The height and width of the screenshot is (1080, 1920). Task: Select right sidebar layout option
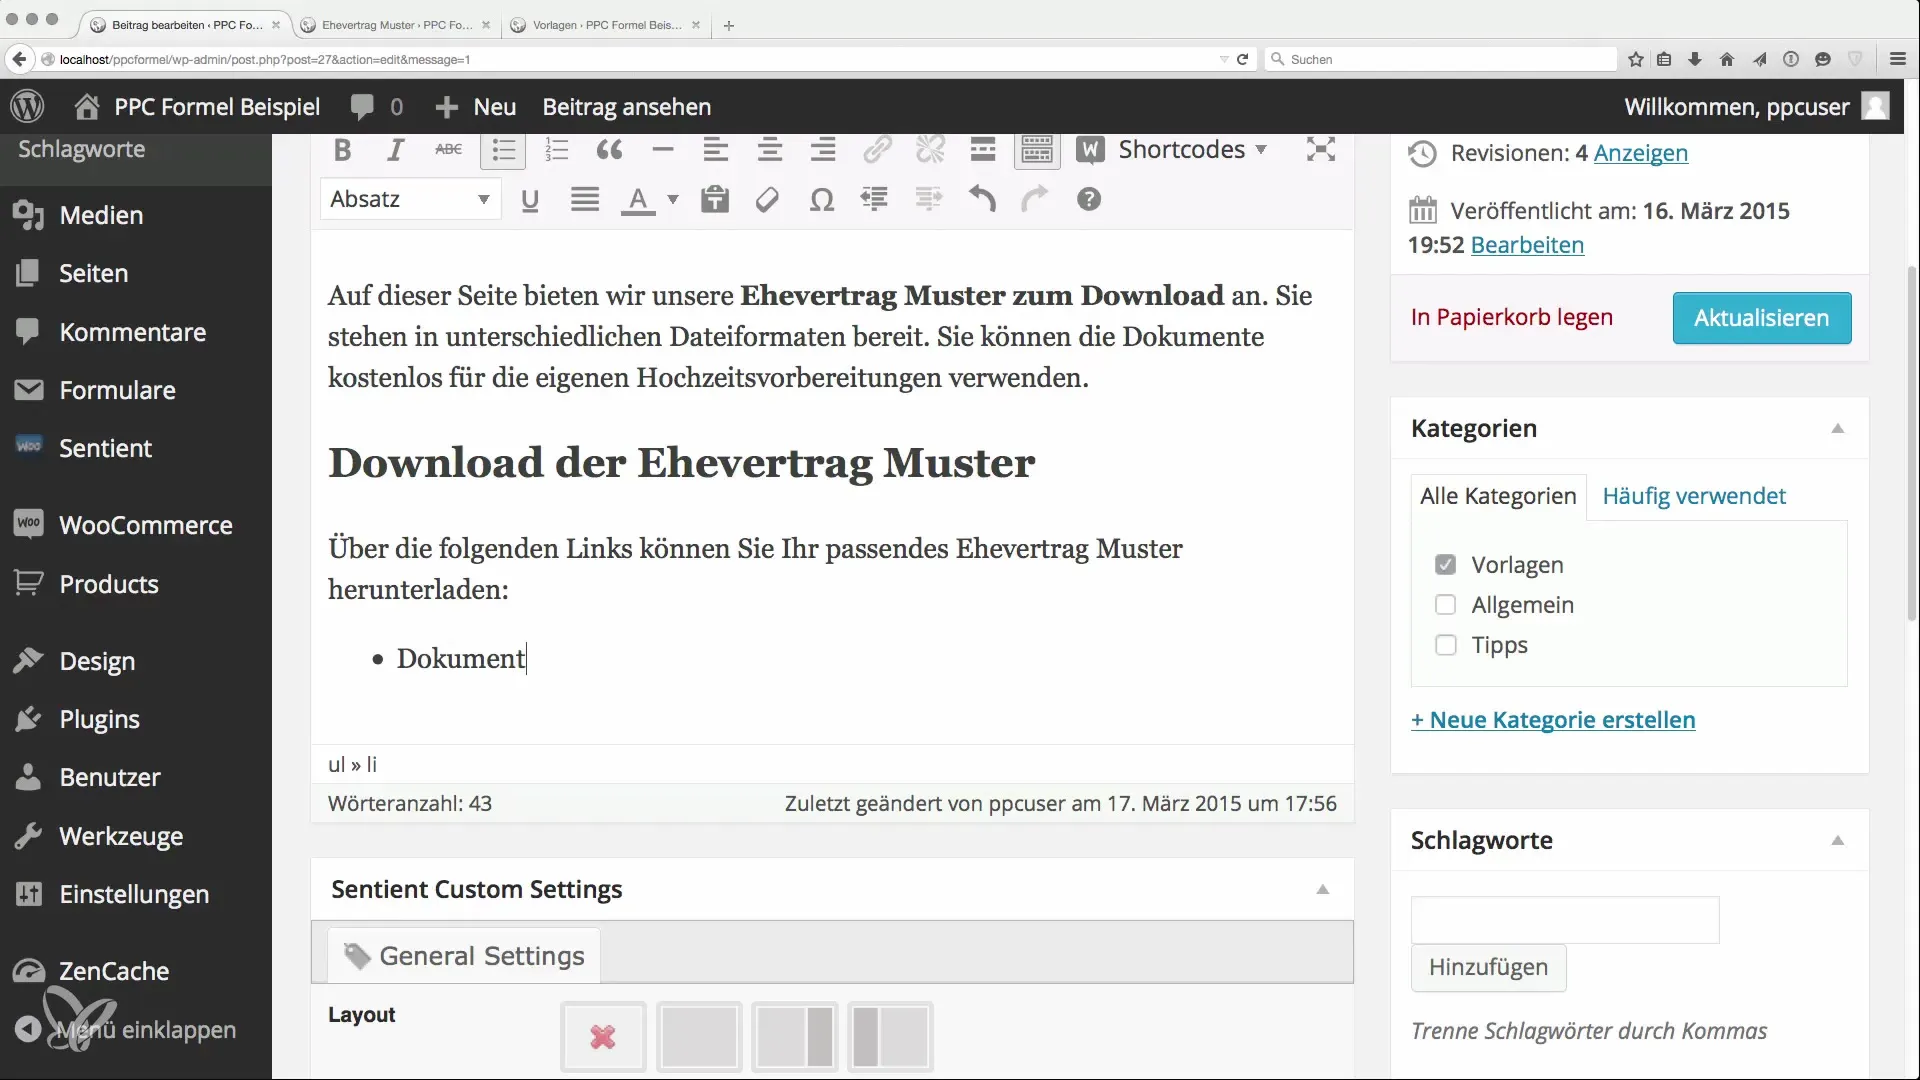(x=795, y=1036)
